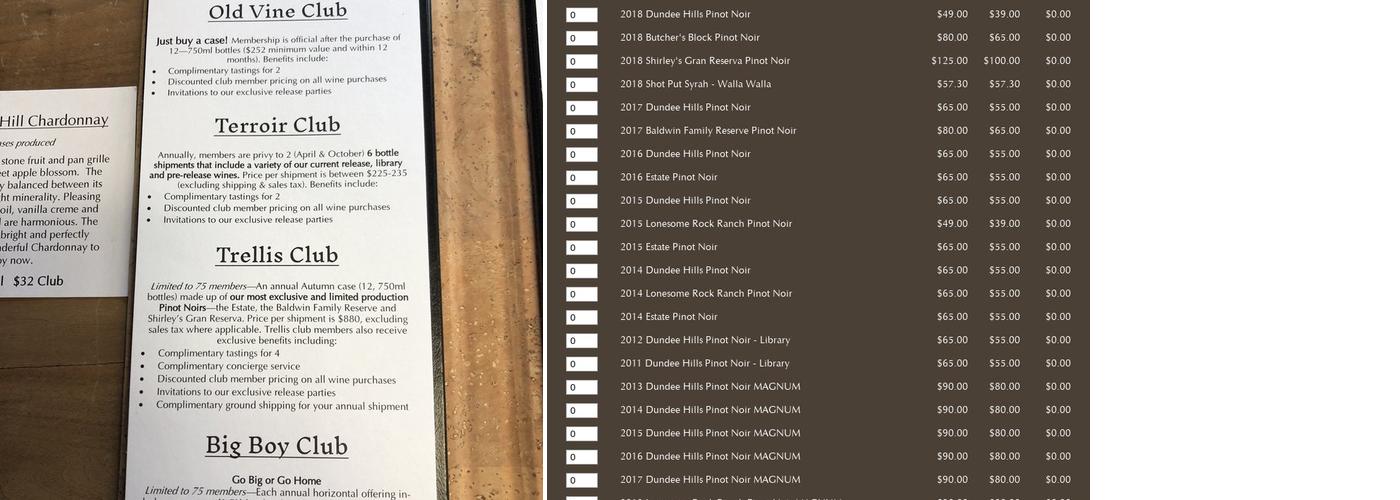Select quantity box for 2017 Baldwin Family Reserve

coord(581,131)
